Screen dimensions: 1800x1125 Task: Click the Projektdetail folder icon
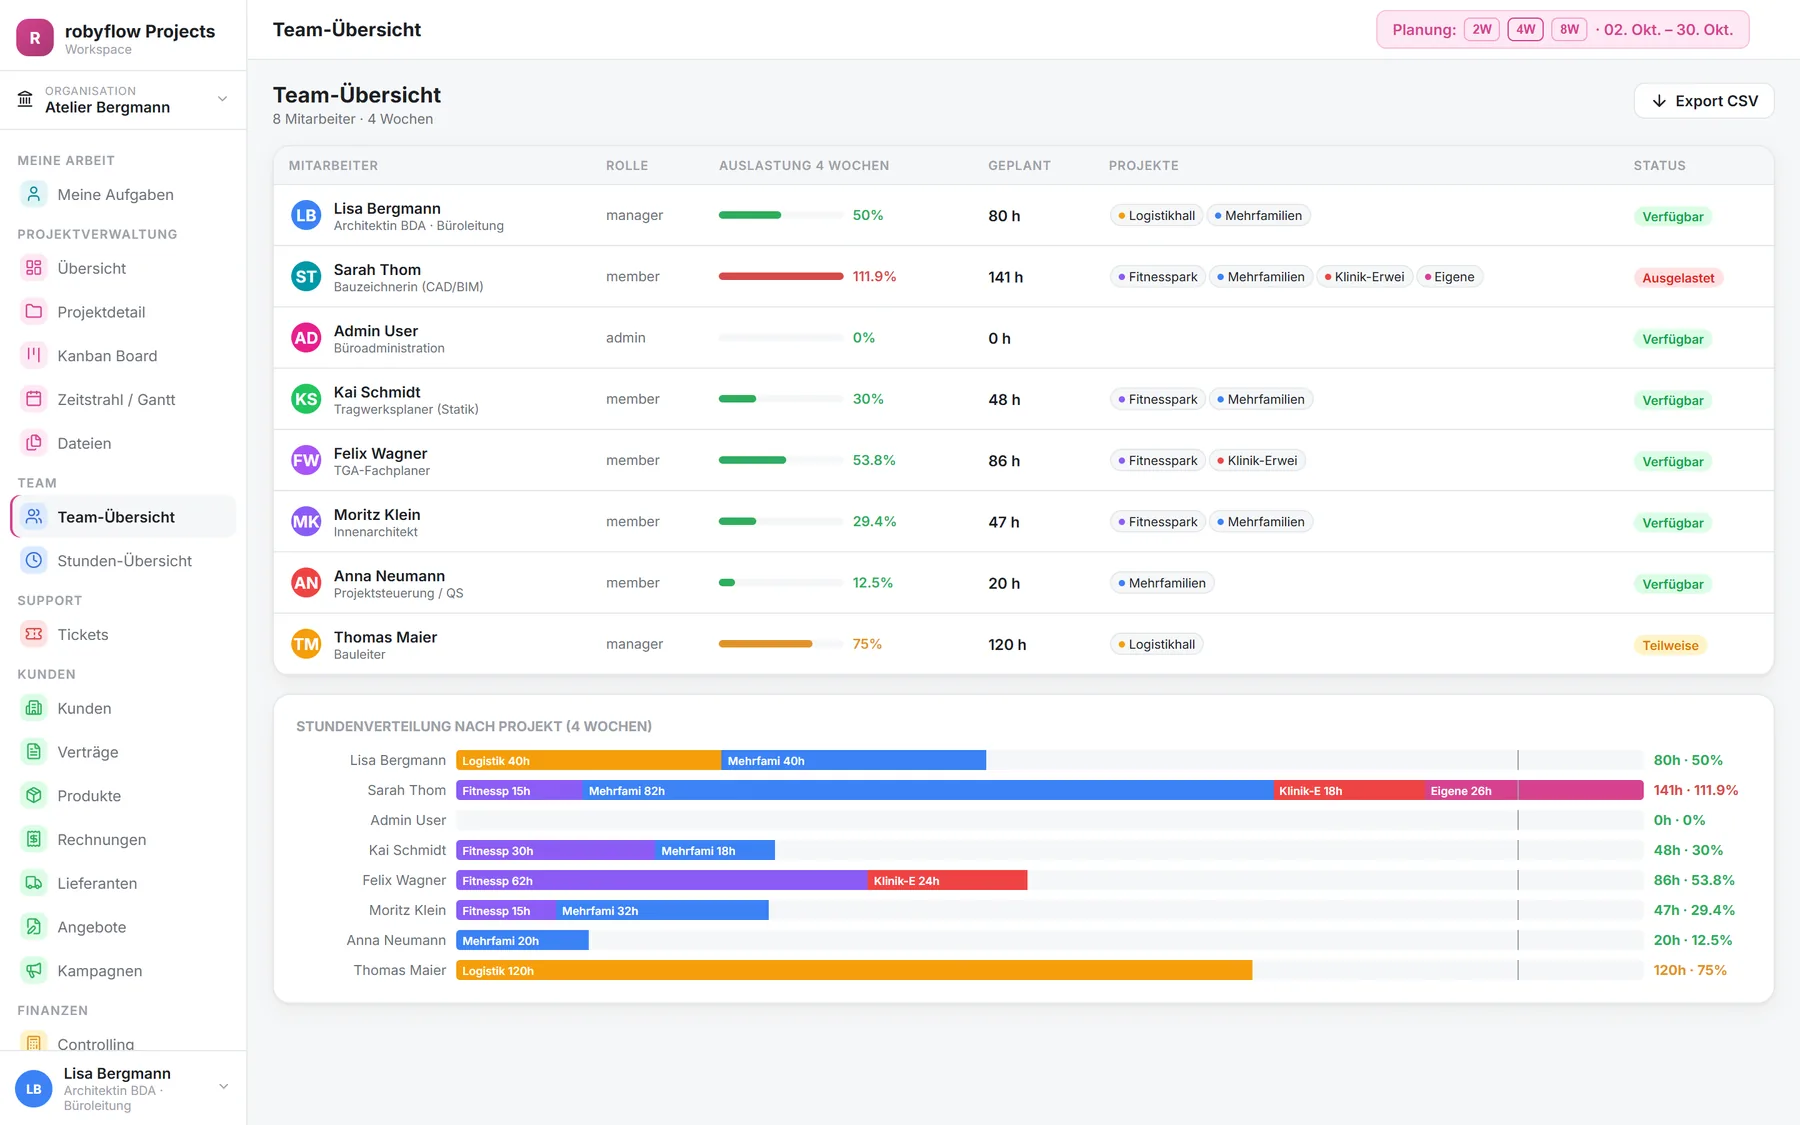pyautogui.click(x=34, y=312)
